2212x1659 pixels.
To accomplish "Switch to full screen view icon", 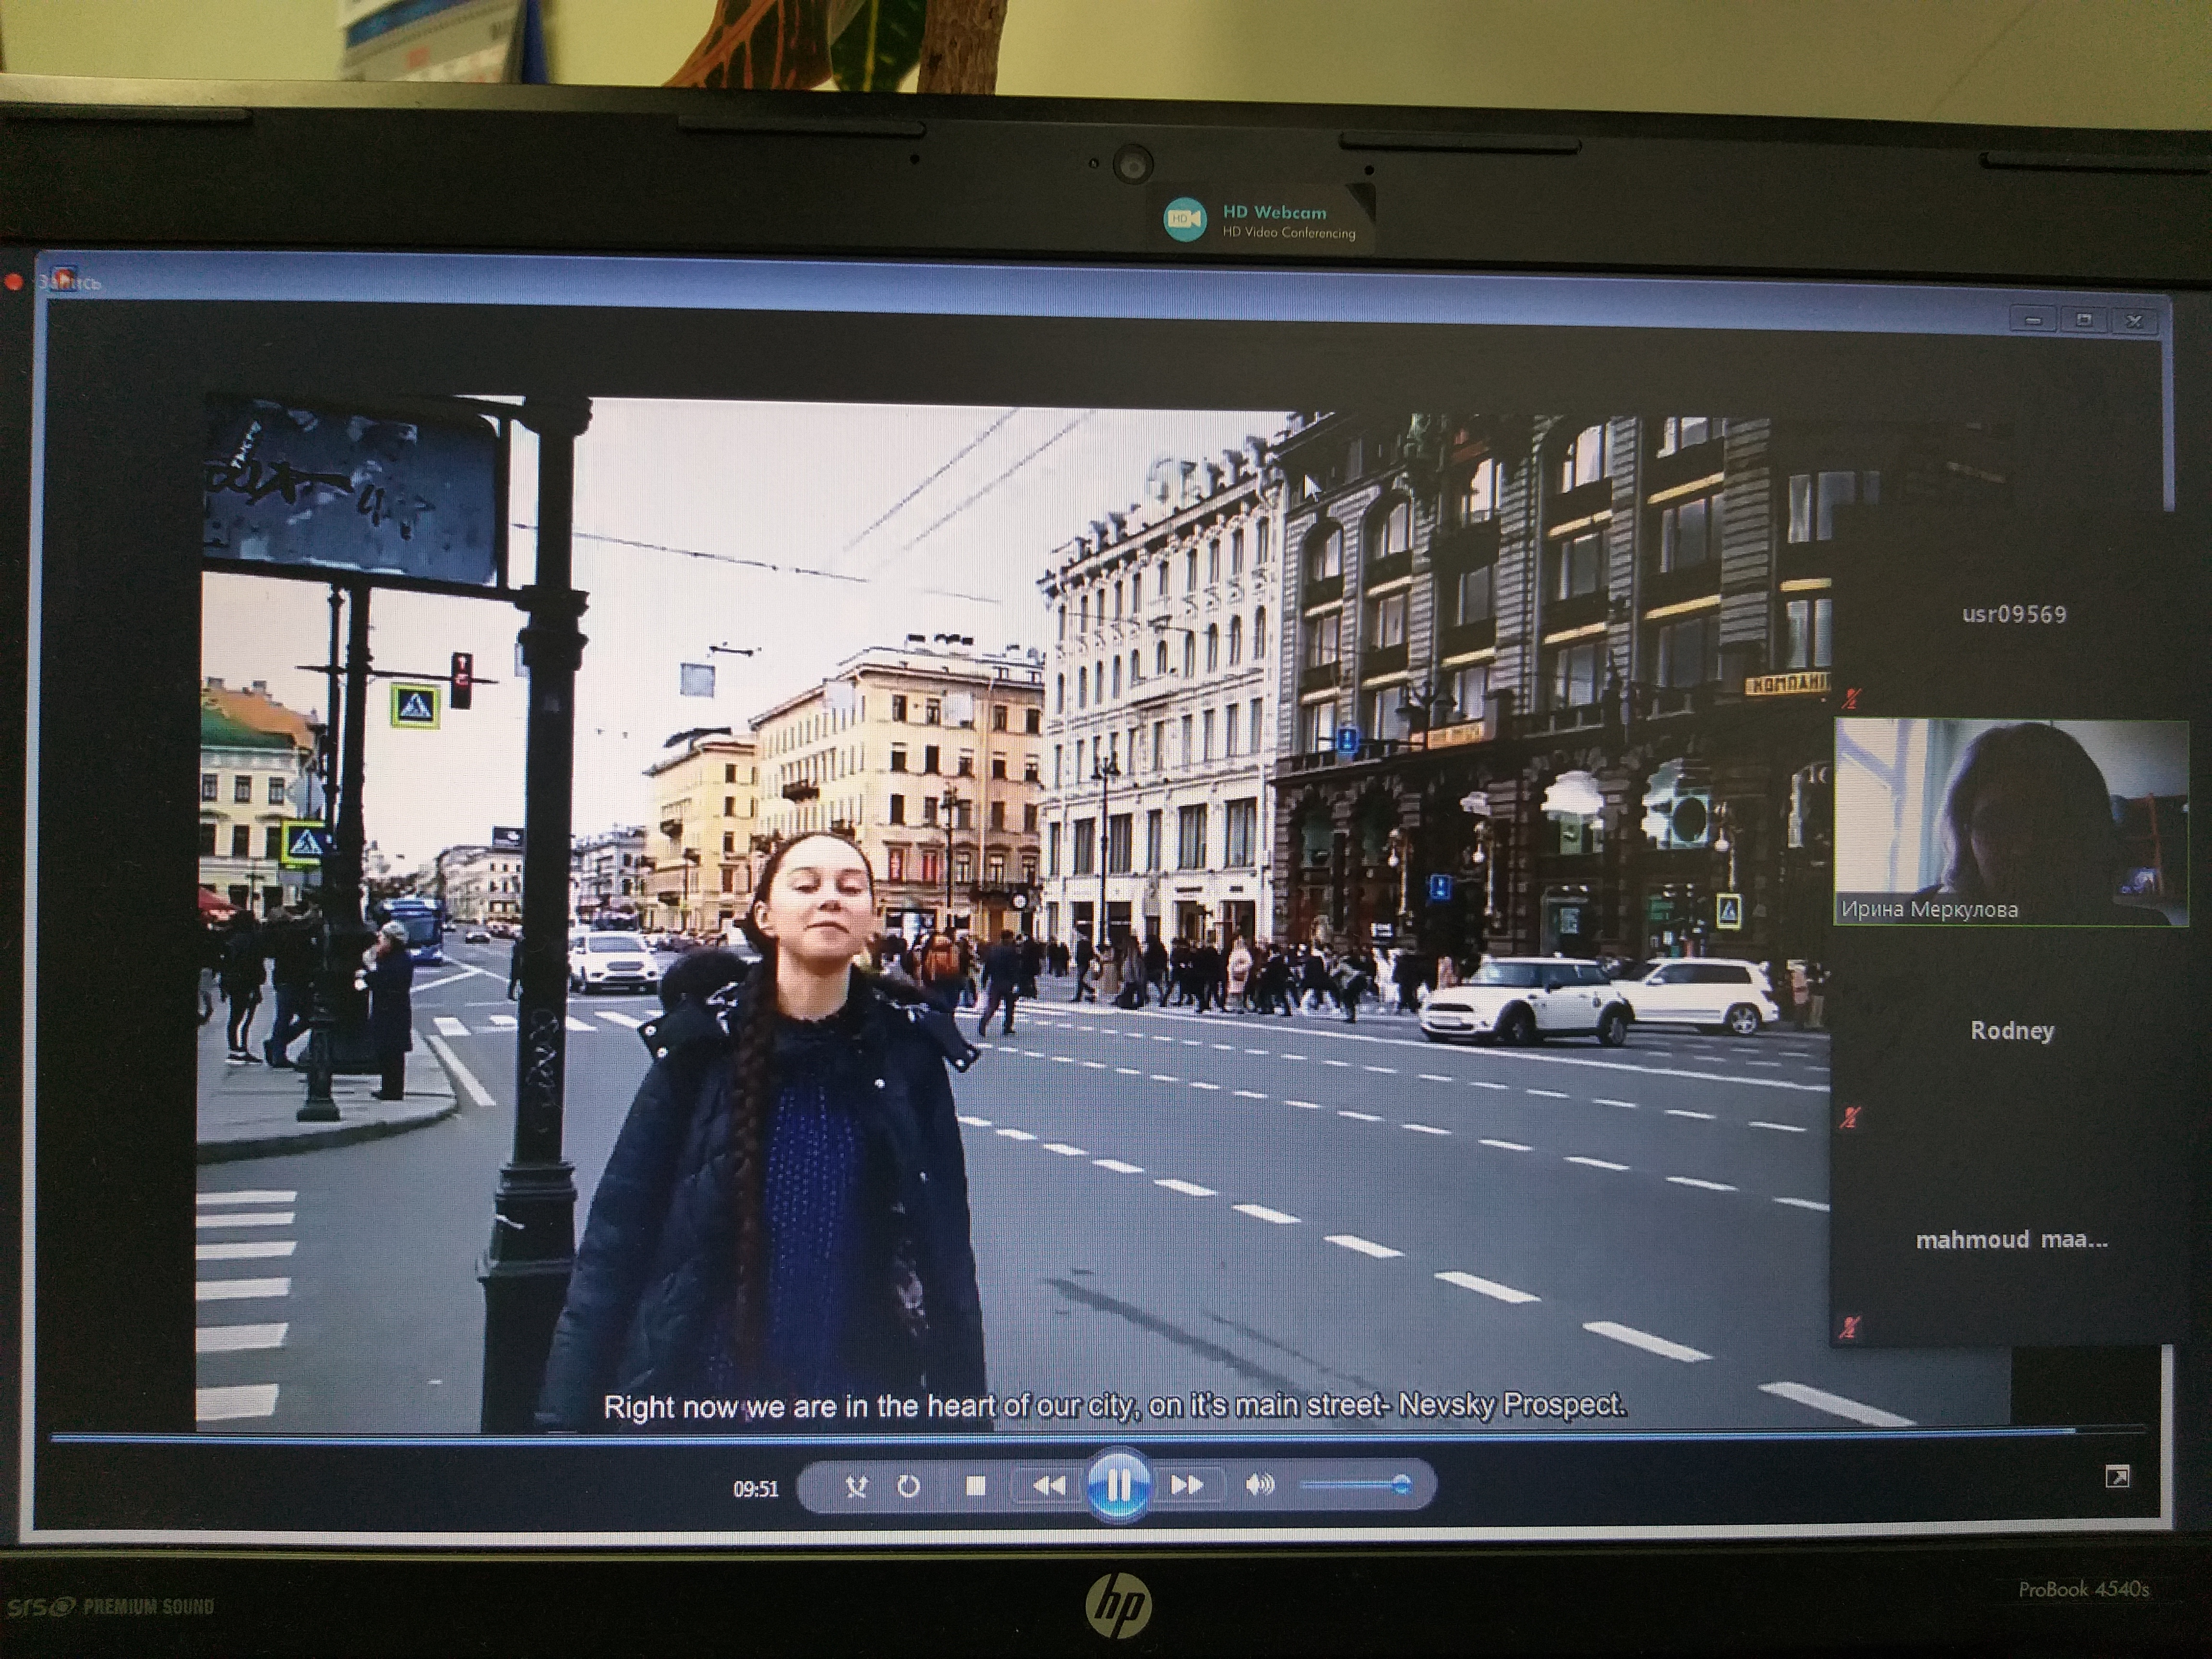I will click(2116, 1477).
